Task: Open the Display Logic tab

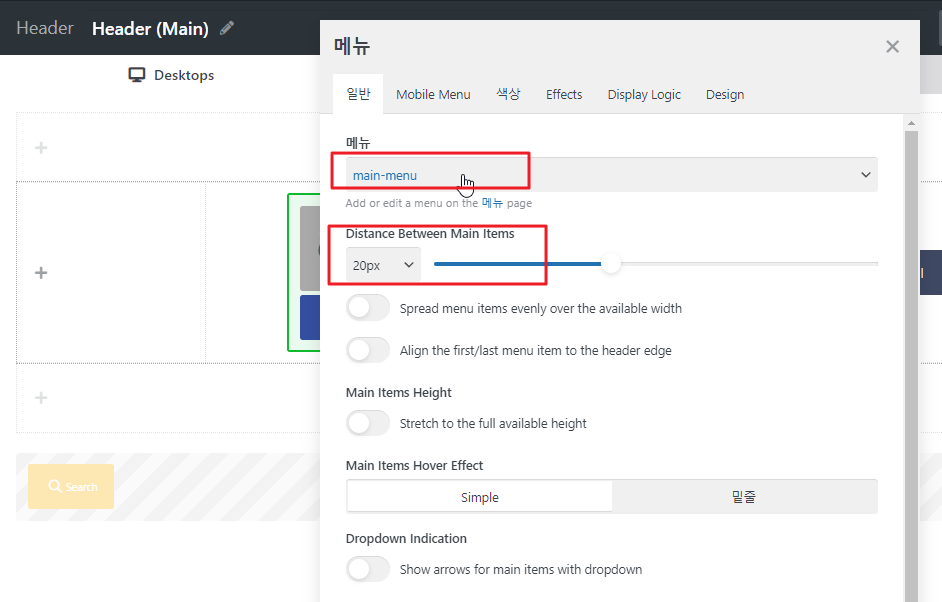Action: point(644,94)
